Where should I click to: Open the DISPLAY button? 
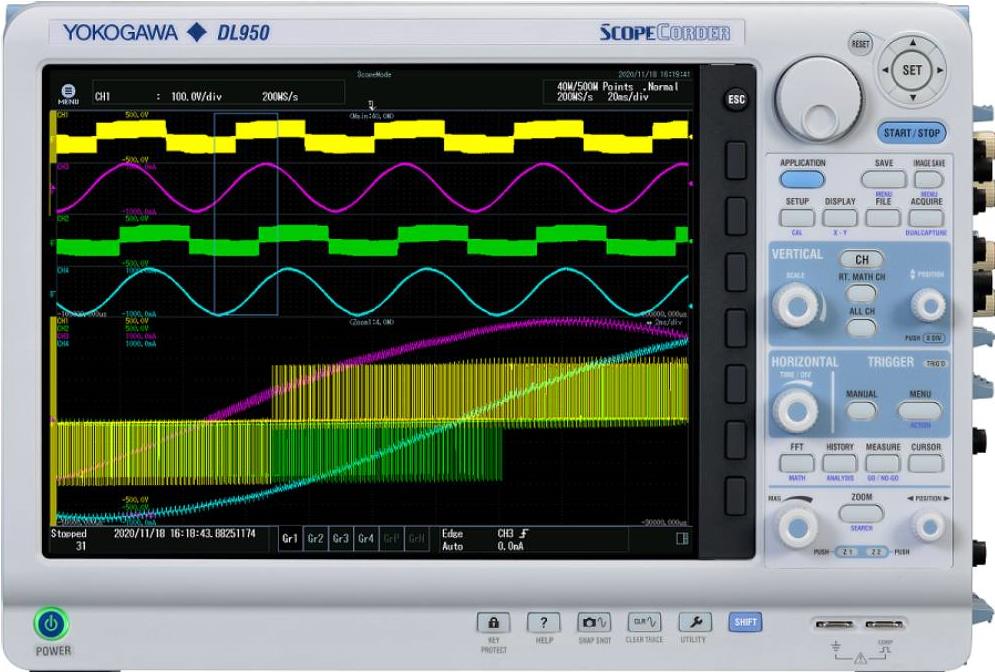pos(840,218)
